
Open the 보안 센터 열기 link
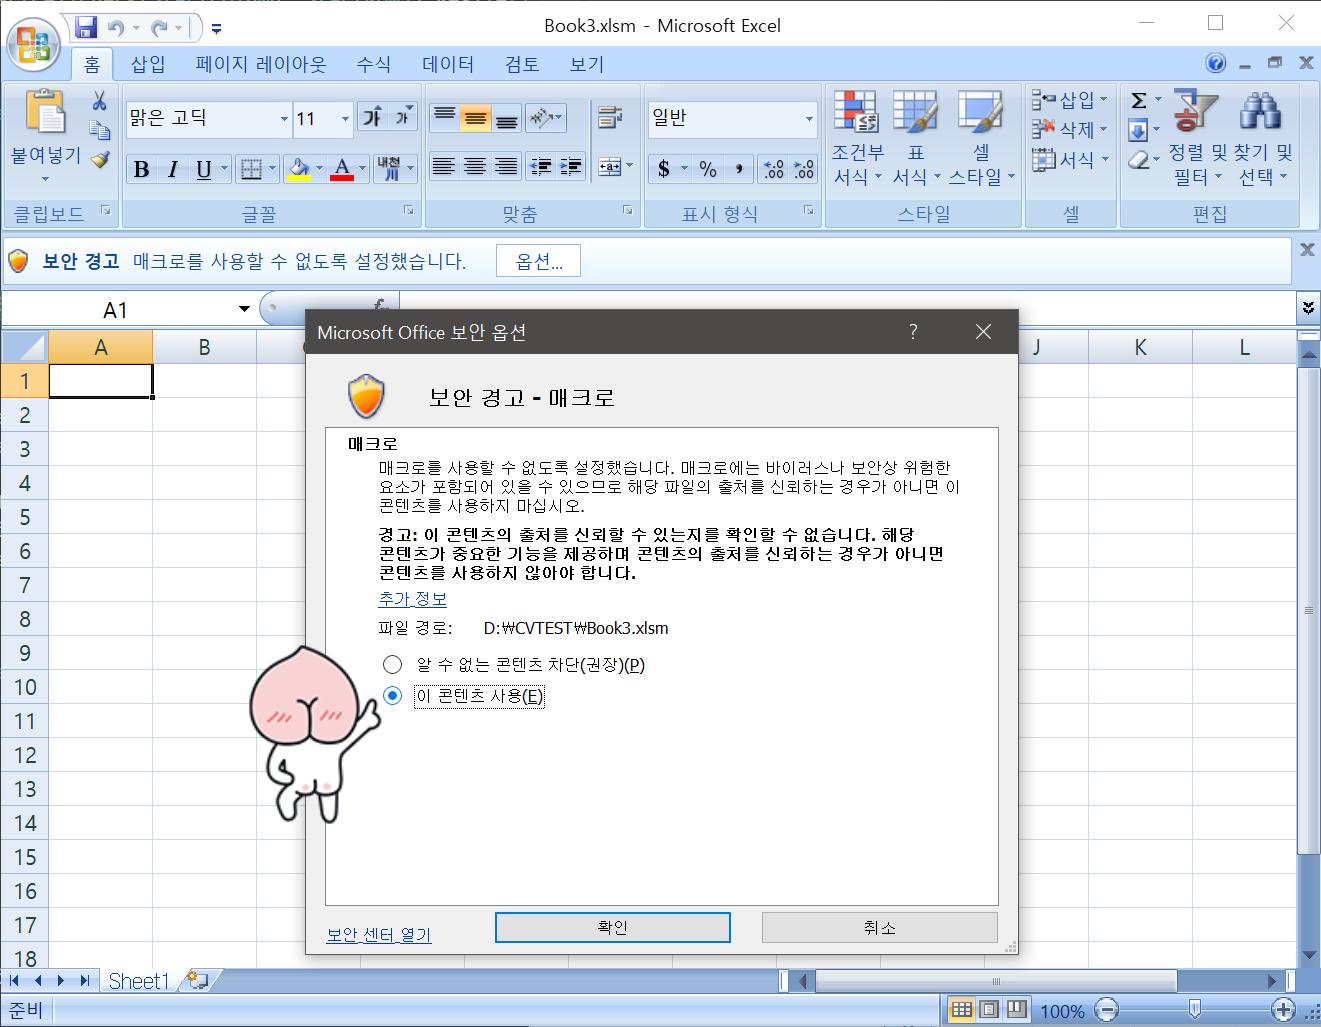(379, 935)
